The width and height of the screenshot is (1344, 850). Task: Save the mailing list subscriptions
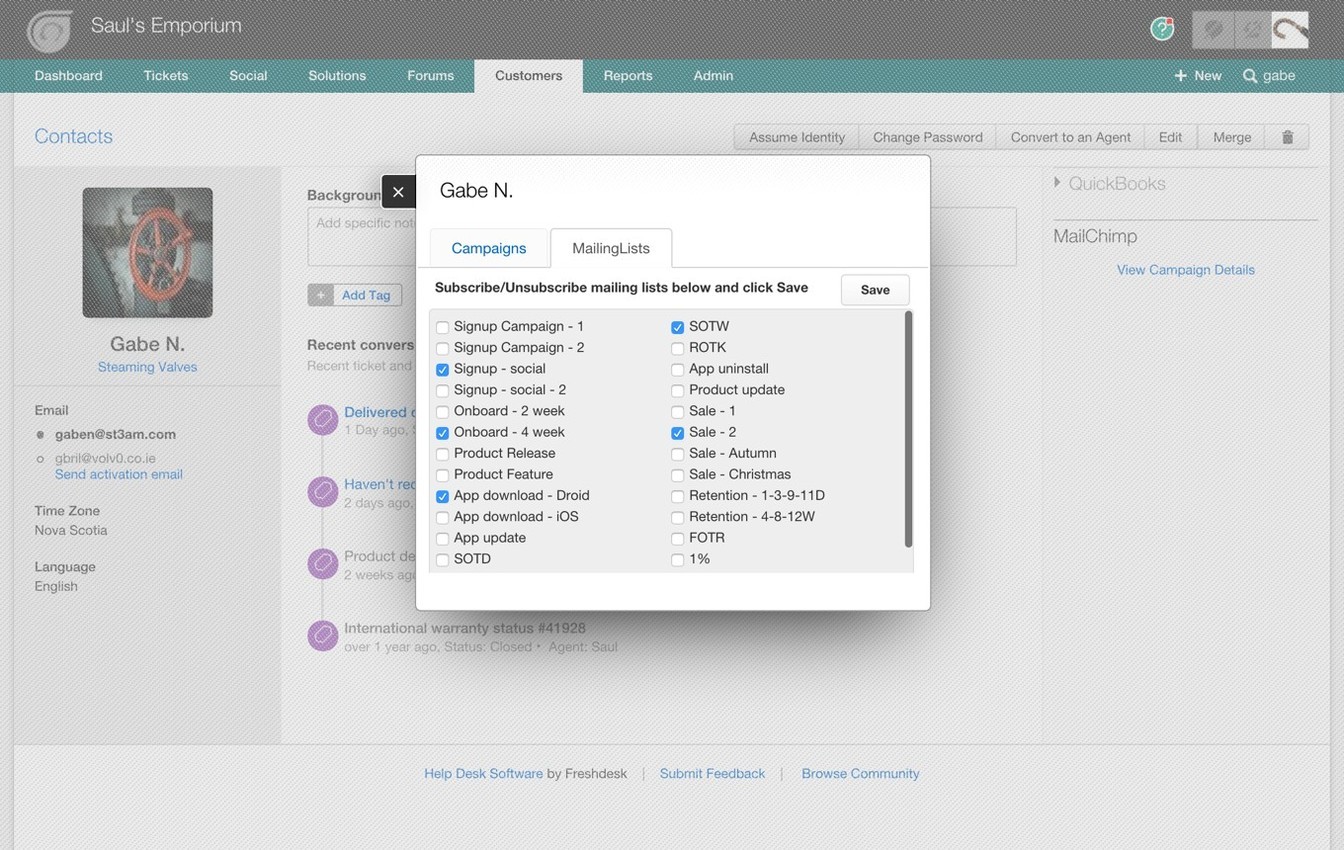point(874,290)
